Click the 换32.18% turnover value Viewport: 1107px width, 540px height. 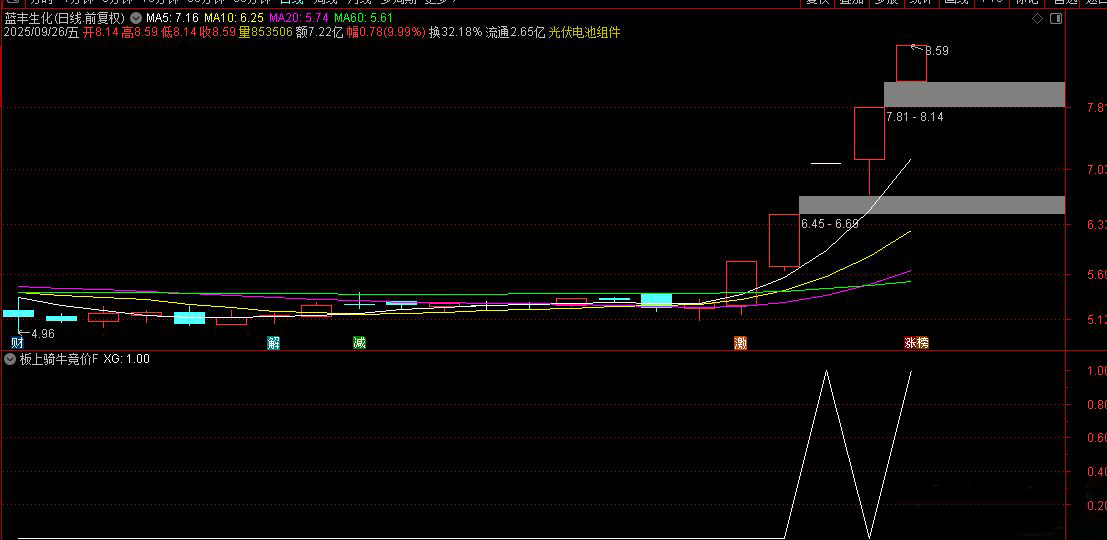pyautogui.click(x=455, y=32)
